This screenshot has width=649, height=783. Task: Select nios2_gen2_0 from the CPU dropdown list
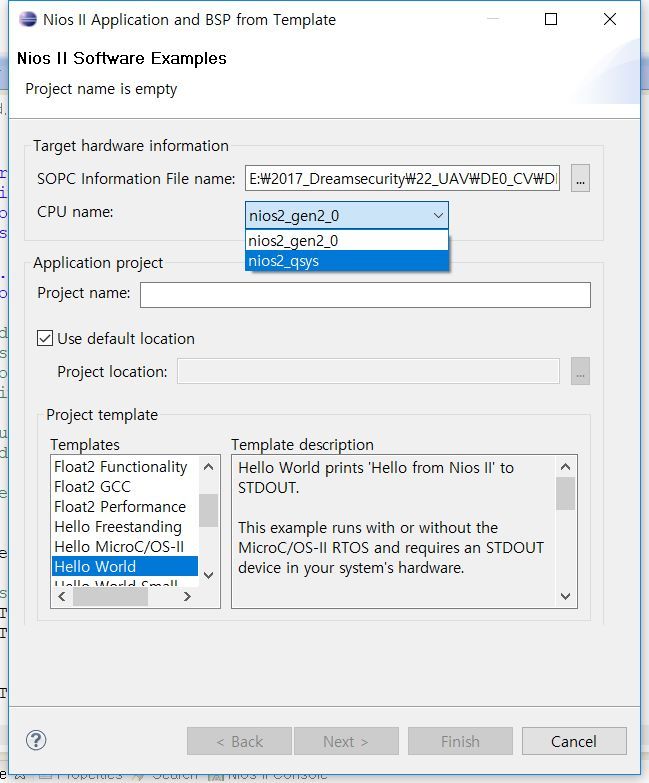(x=346, y=241)
